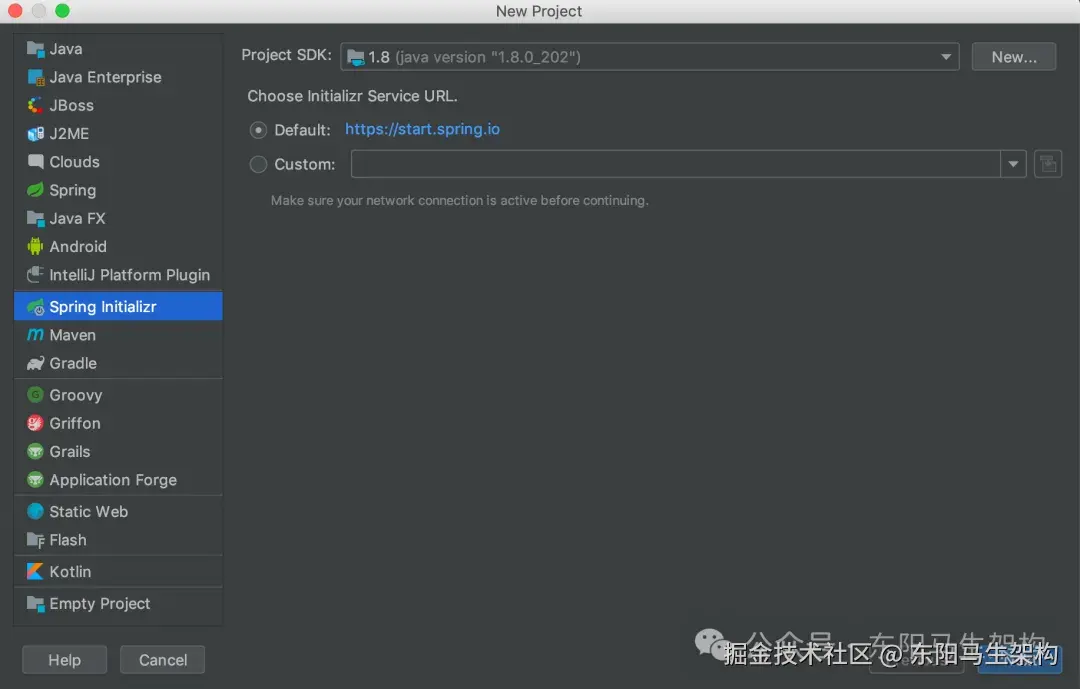1080x689 pixels.
Task: Click the J2ME icon
Action: click(x=35, y=134)
